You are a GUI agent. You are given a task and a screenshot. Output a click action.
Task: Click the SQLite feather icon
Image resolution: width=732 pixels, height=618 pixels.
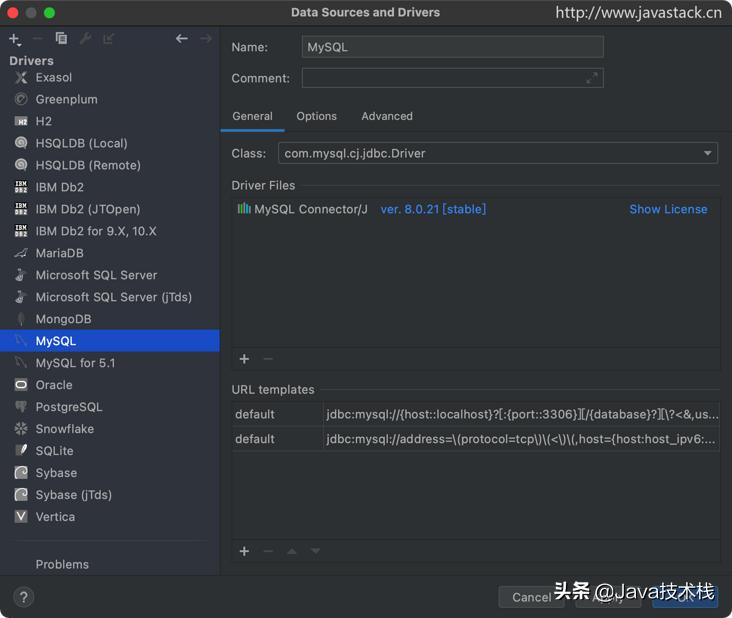21,450
